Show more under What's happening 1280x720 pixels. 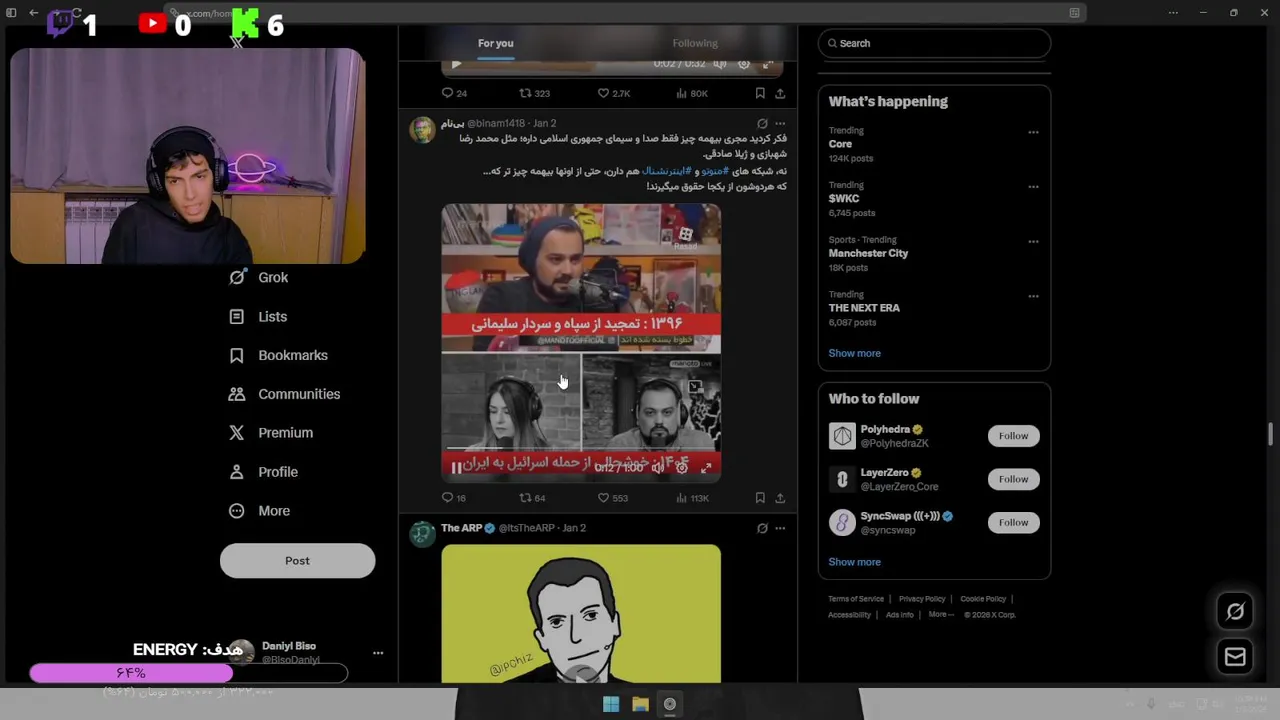tap(854, 353)
